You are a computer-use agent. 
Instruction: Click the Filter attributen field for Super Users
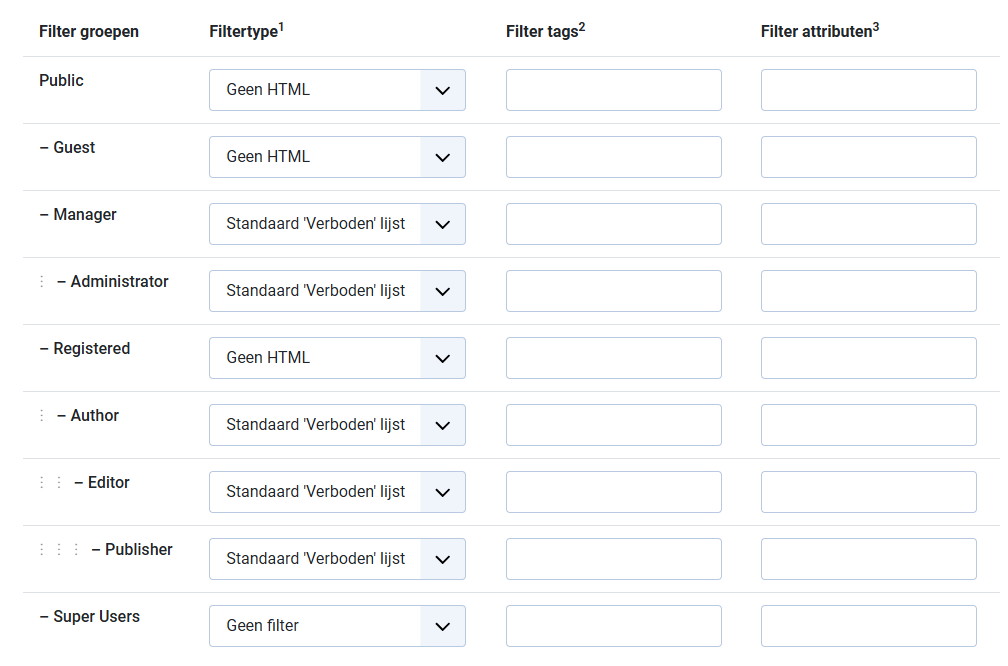point(868,626)
